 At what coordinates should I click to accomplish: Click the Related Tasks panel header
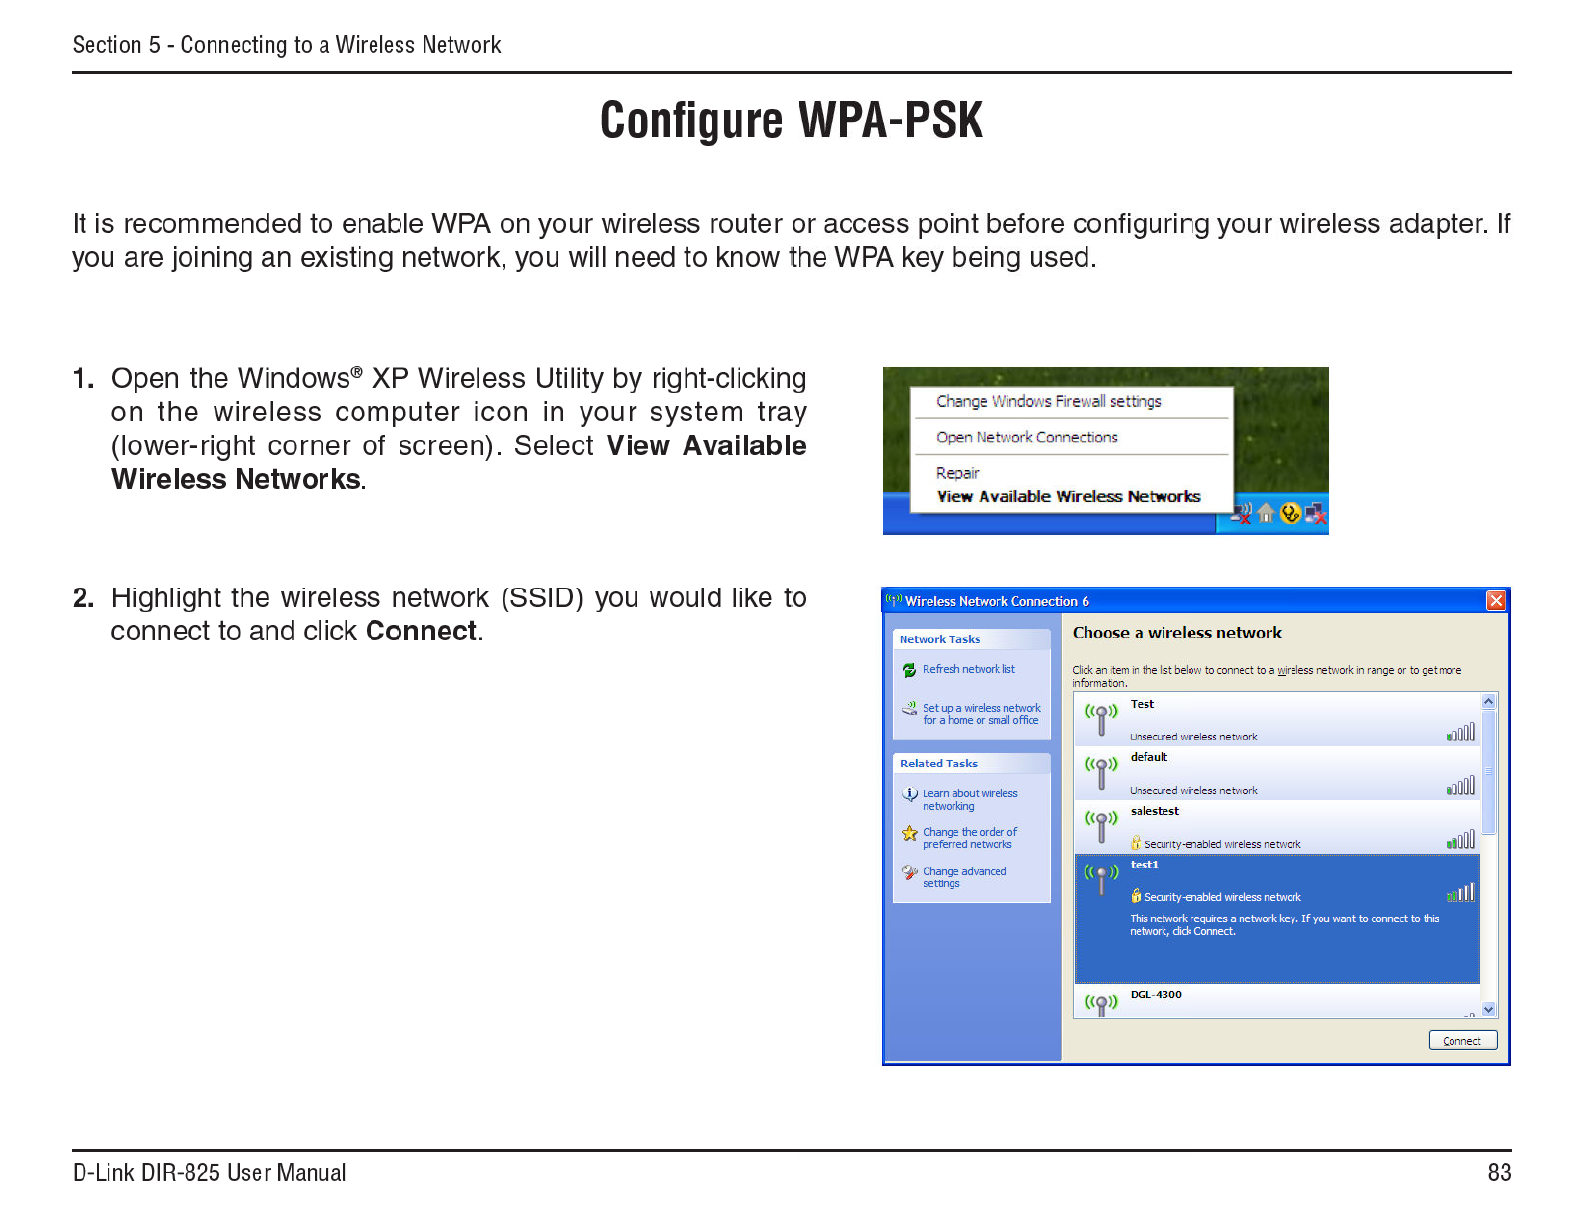[972, 763]
